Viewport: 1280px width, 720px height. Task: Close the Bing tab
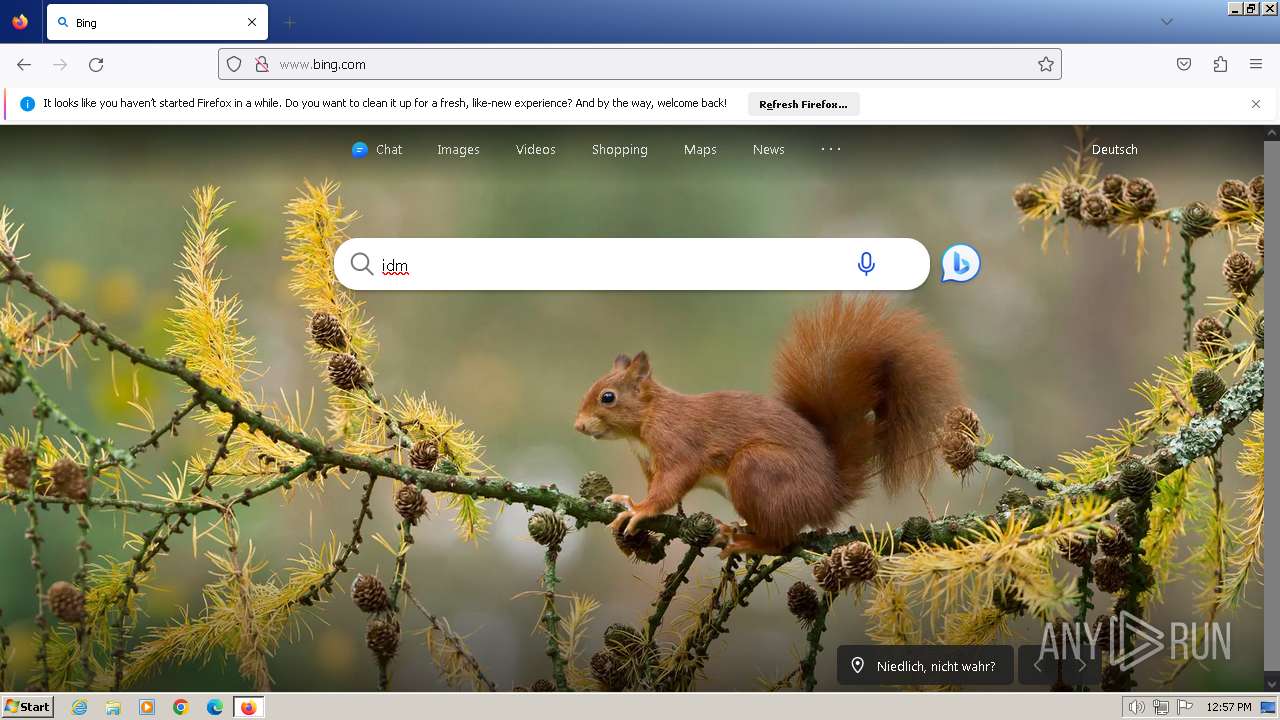[252, 22]
